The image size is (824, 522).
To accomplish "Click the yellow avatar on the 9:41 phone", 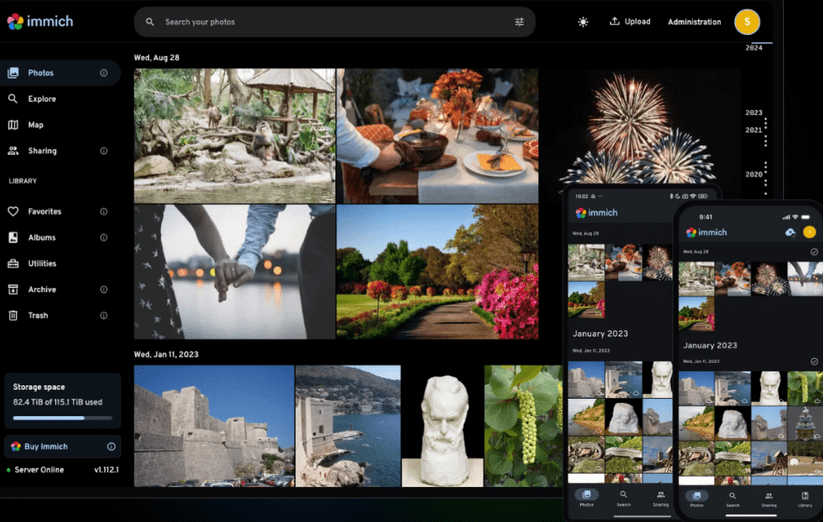I will (809, 232).
